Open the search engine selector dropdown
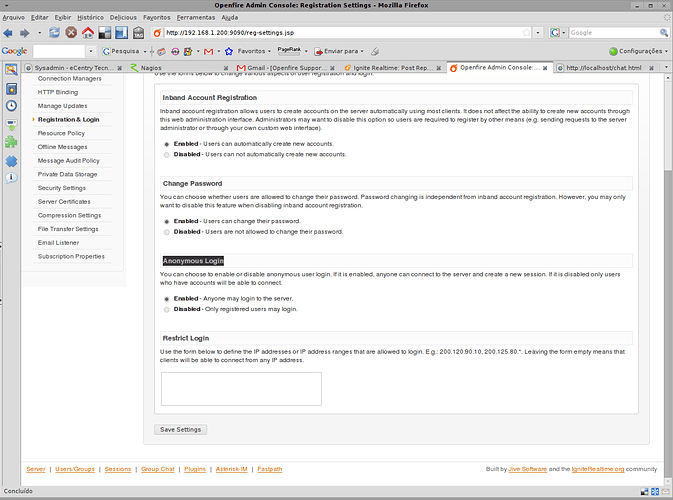Image resolution: width=673 pixels, height=500 pixels. pos(564,33)
